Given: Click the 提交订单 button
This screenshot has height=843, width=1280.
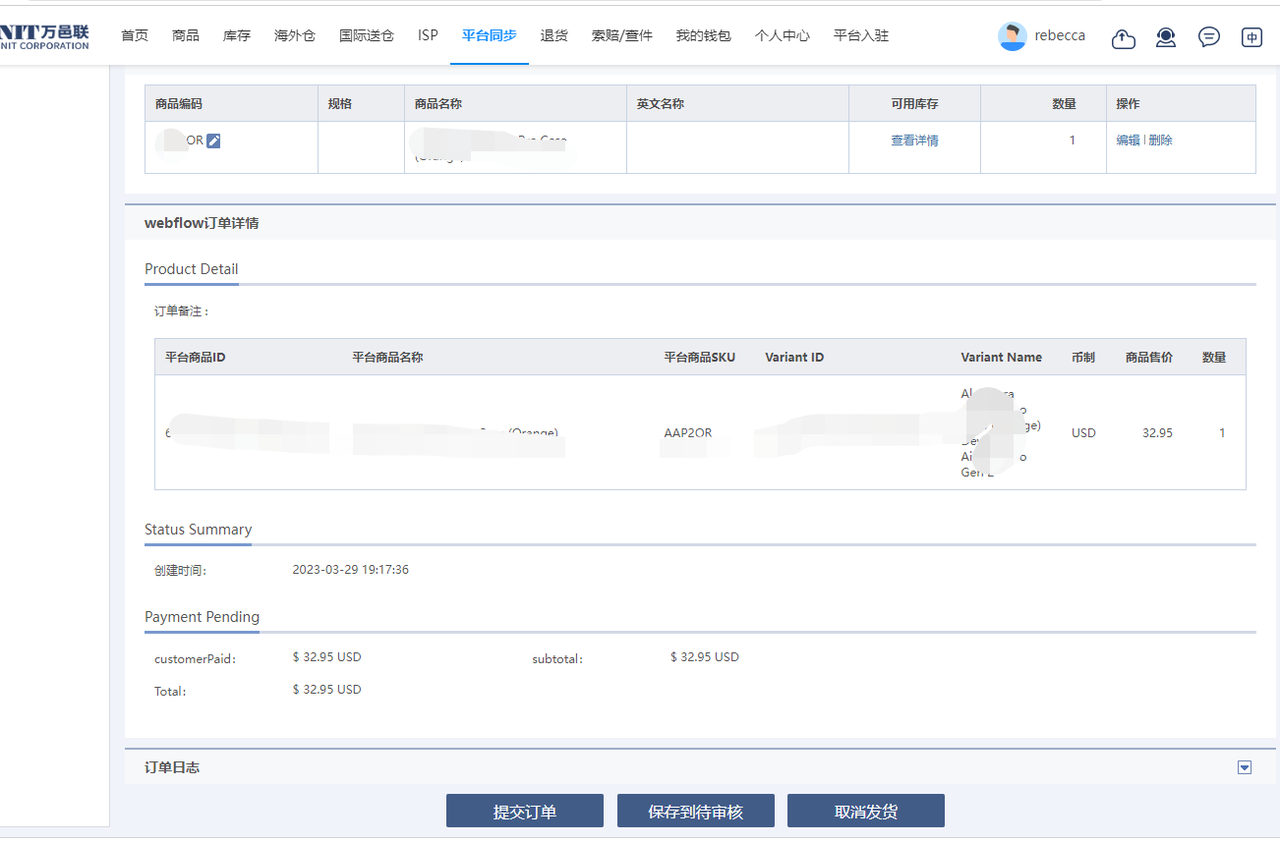Looking at the screenshot, I should click(525, 811).
